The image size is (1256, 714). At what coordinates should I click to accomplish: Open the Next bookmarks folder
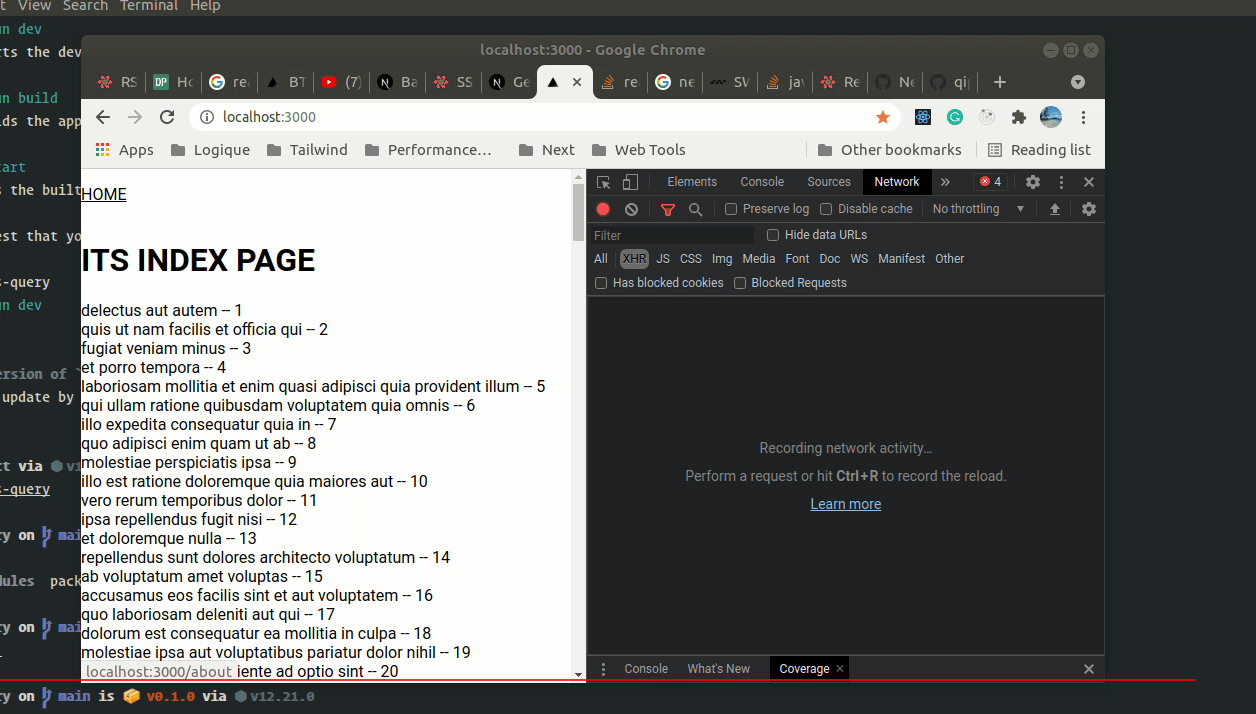(x=547, y=150)
